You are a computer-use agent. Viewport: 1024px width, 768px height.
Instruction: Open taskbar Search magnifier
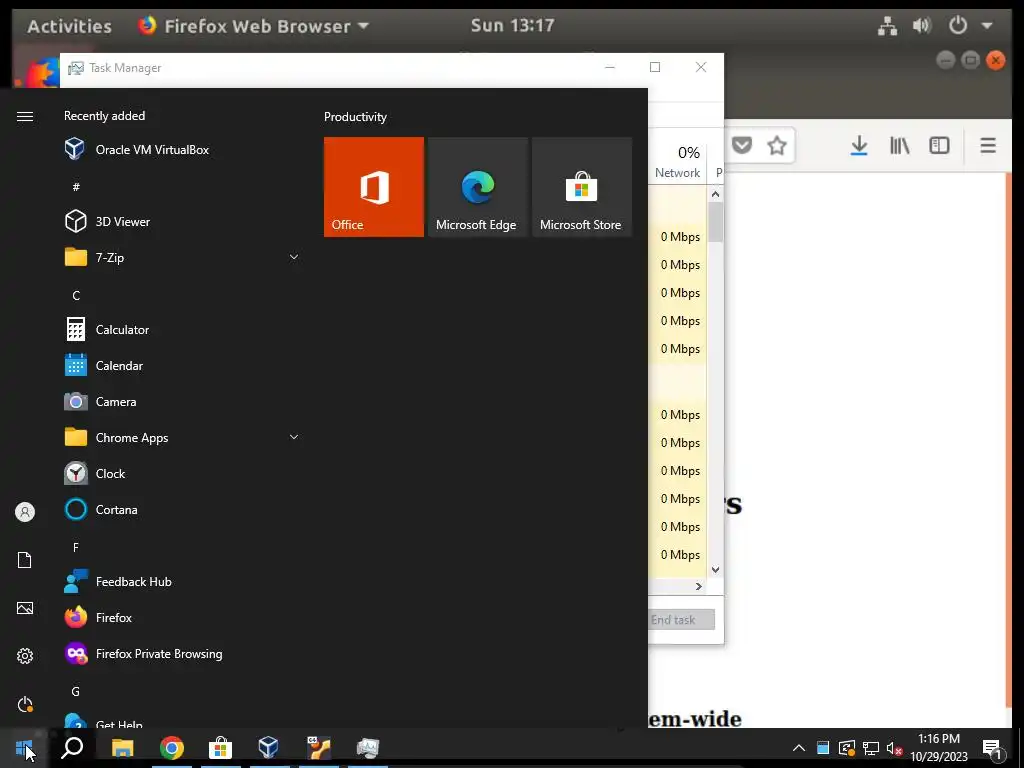[72, 747]
